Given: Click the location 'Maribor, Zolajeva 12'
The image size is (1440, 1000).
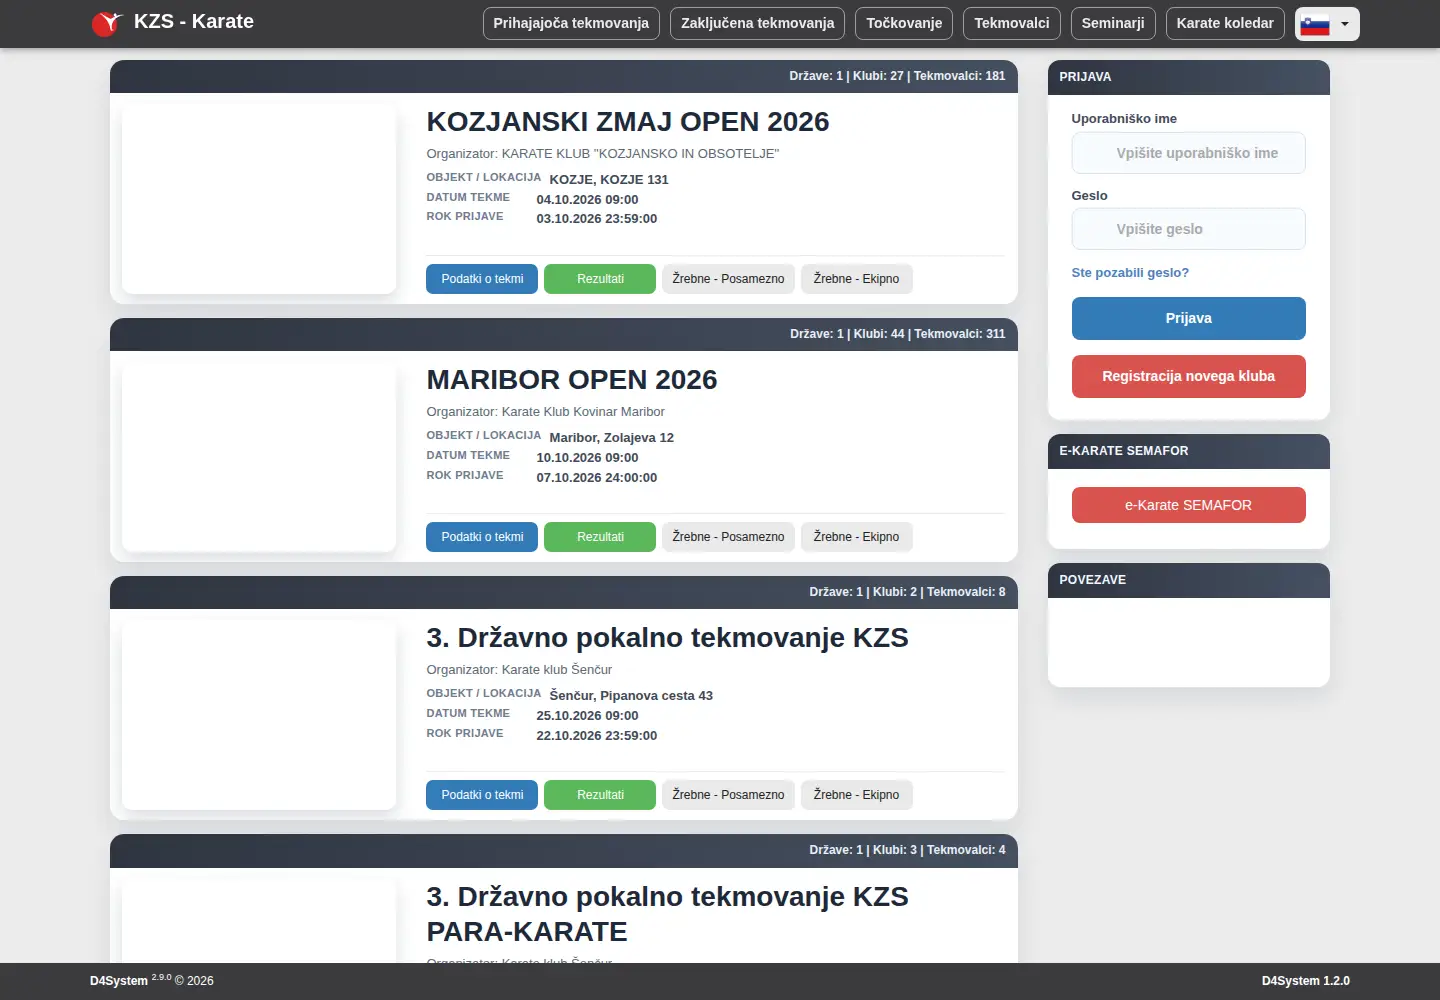Looking at the screenshot, I should pos(611,438).
